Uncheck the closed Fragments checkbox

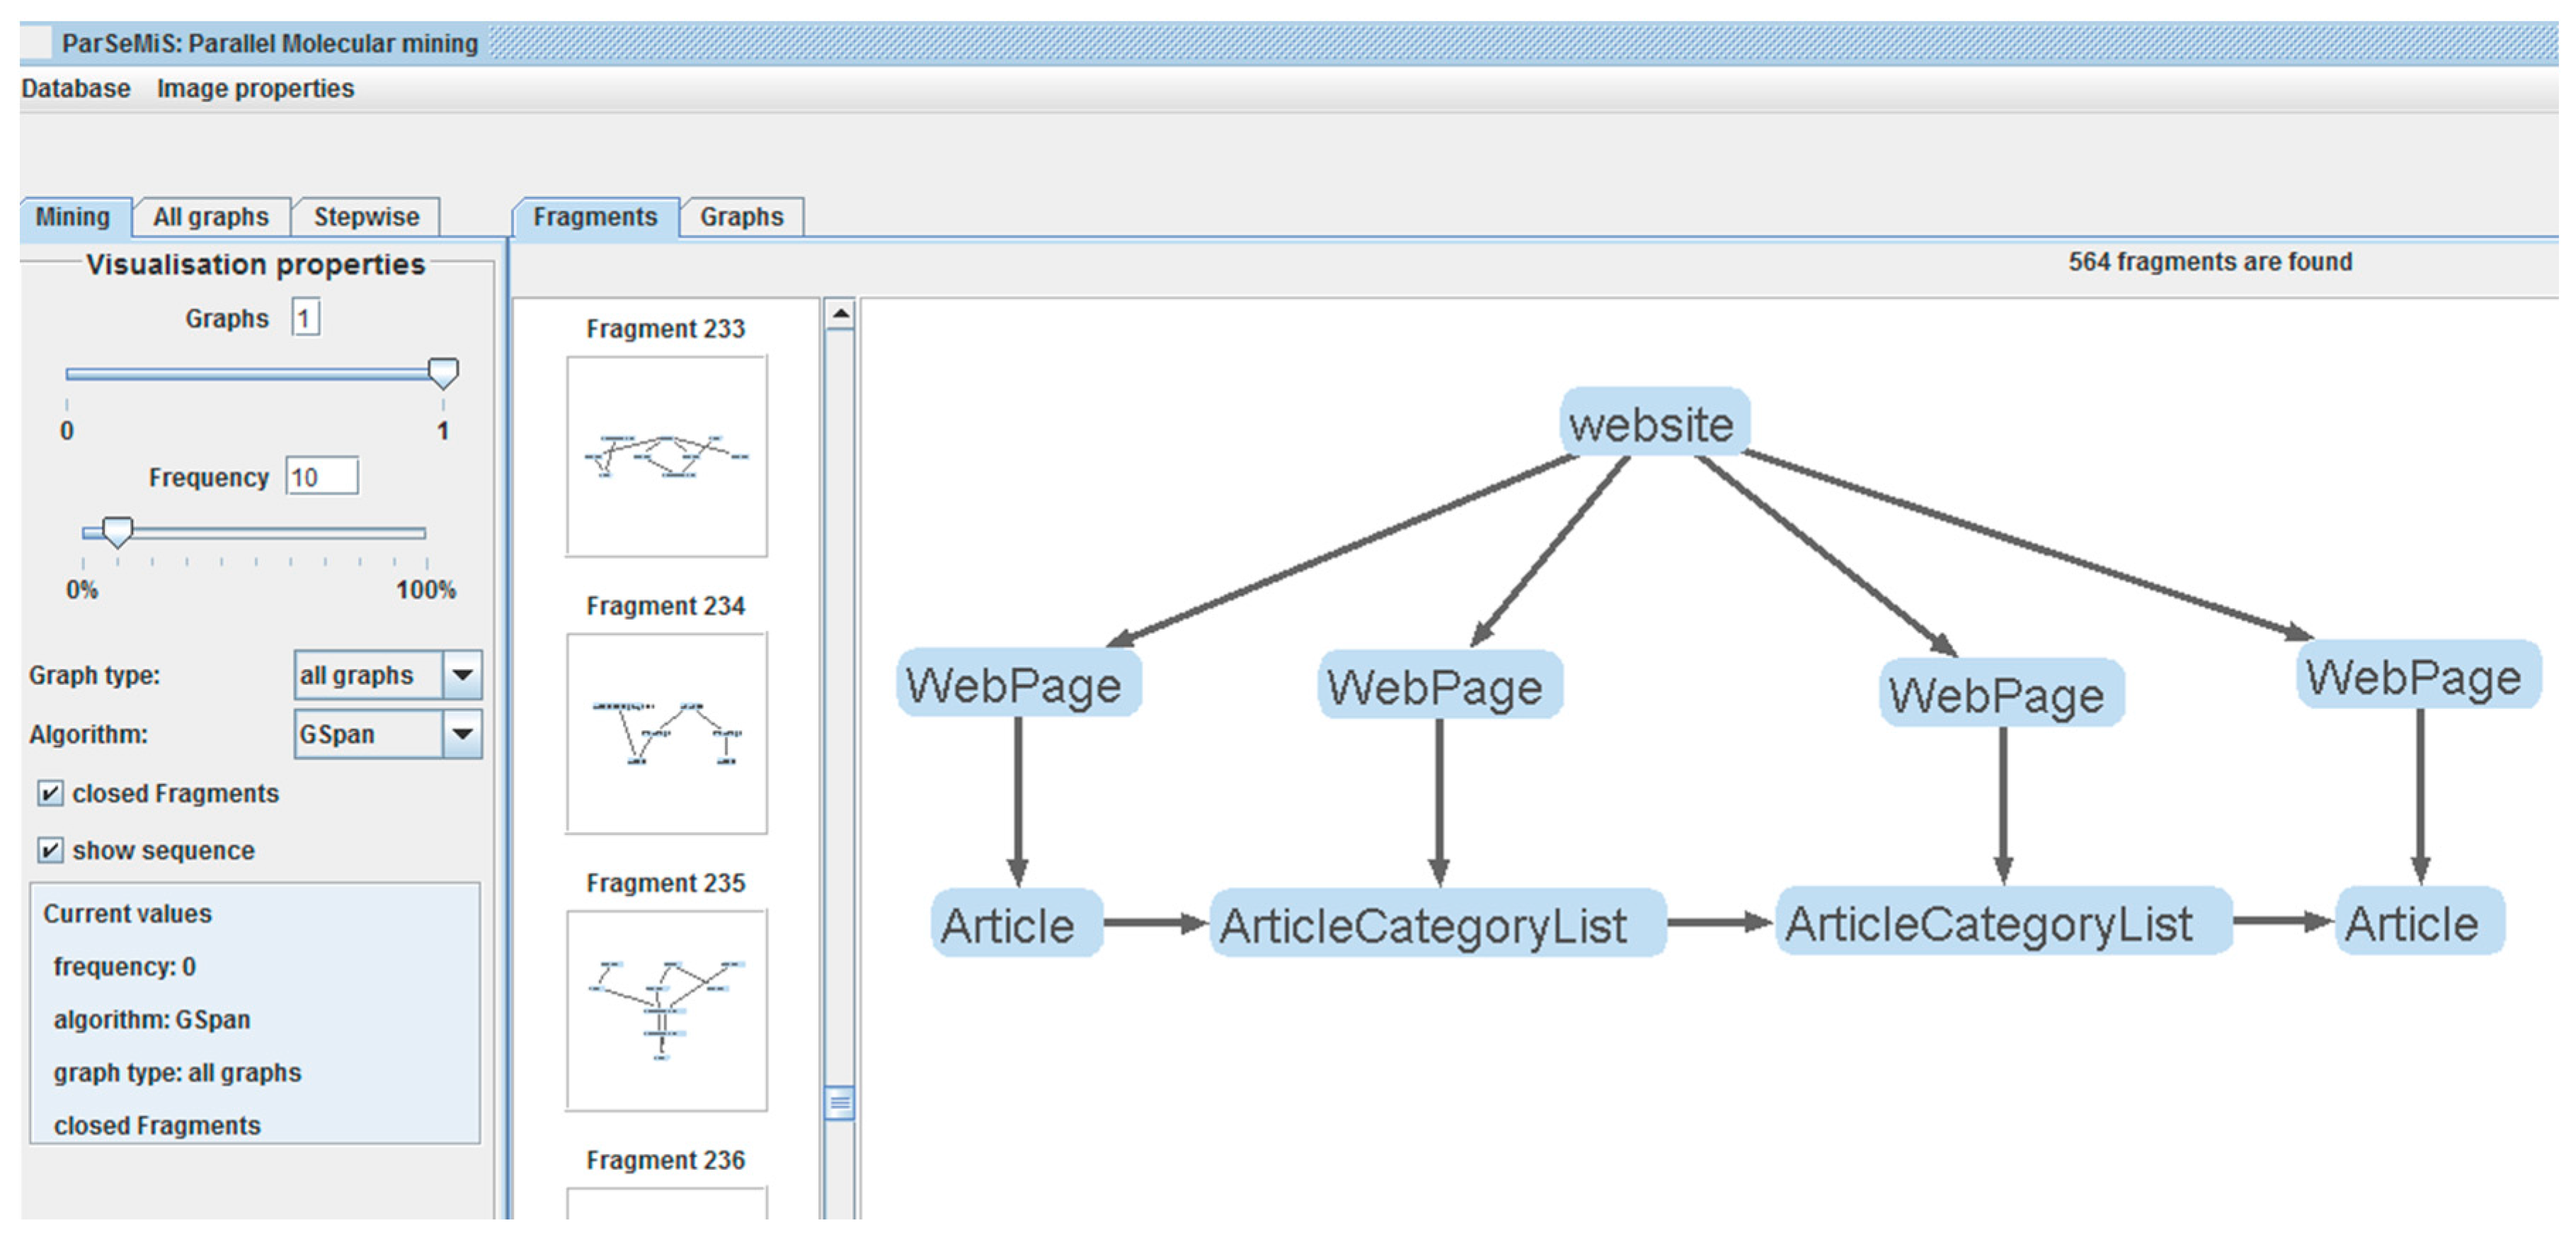pos(49,793)
